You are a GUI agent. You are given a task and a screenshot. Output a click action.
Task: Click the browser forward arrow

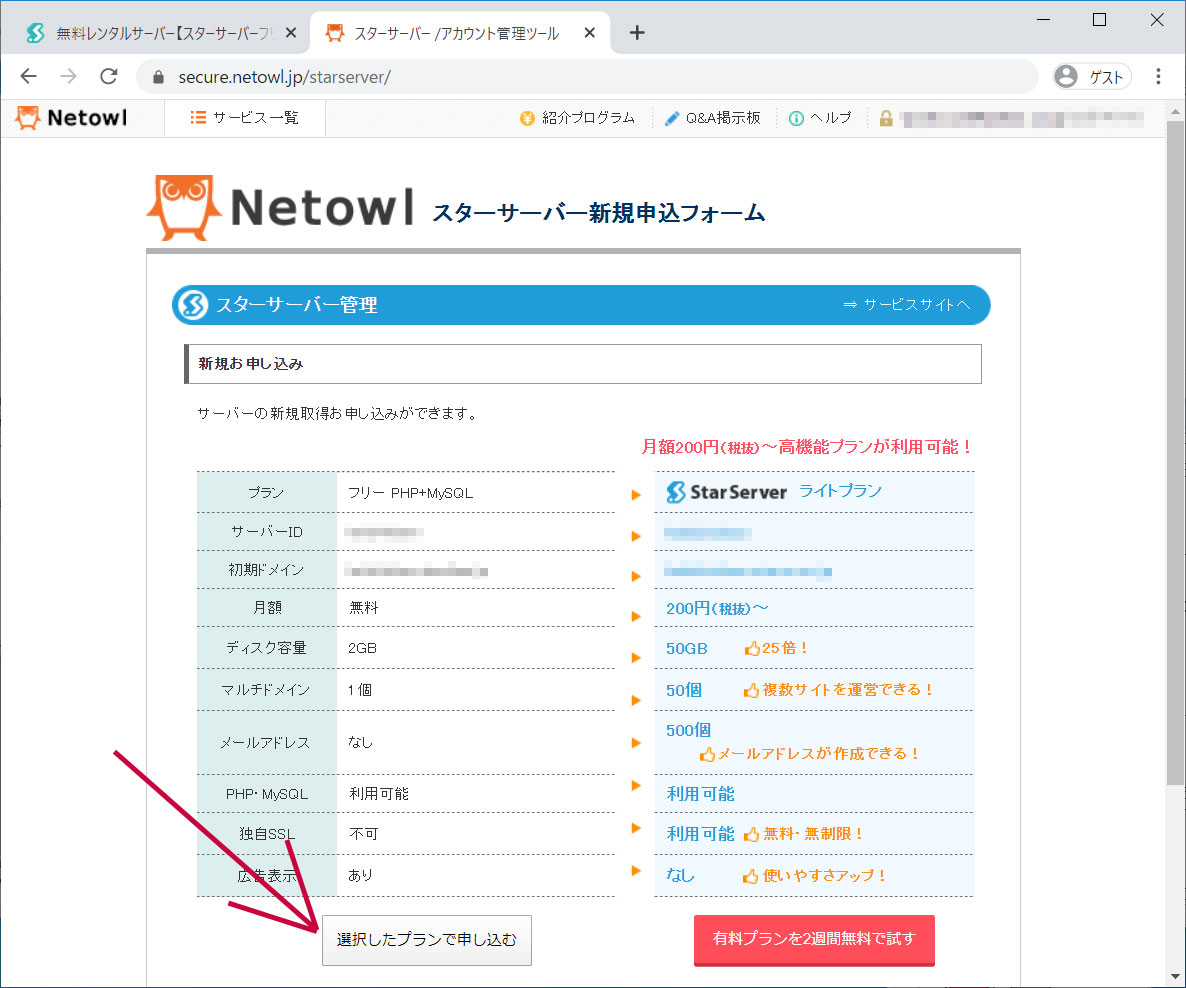[69, 76]
